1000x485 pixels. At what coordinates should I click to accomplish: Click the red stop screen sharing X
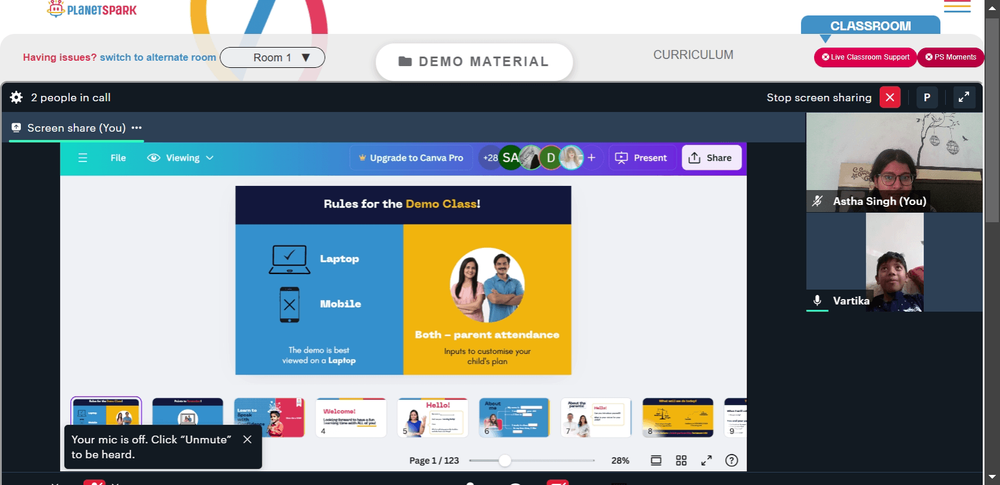click(890, 98)
